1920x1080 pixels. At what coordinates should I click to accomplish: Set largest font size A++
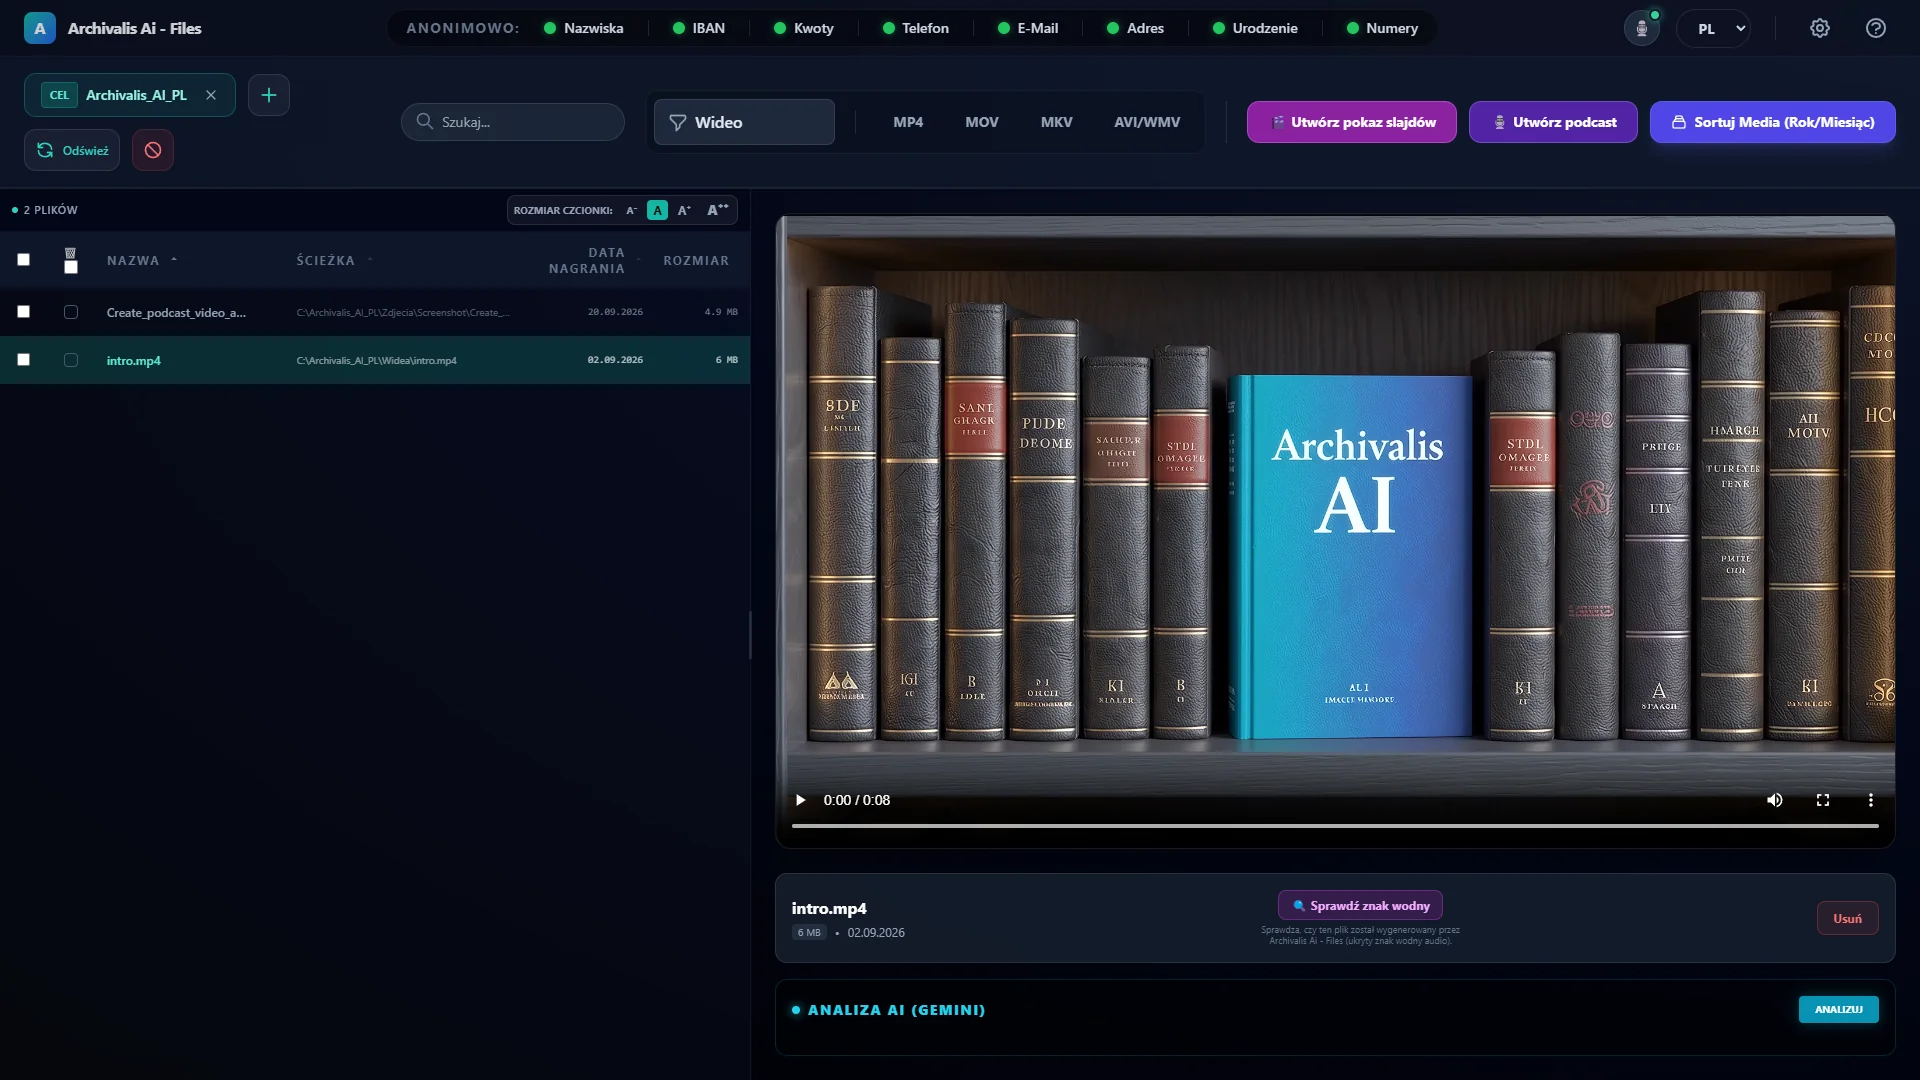[718, 210]
